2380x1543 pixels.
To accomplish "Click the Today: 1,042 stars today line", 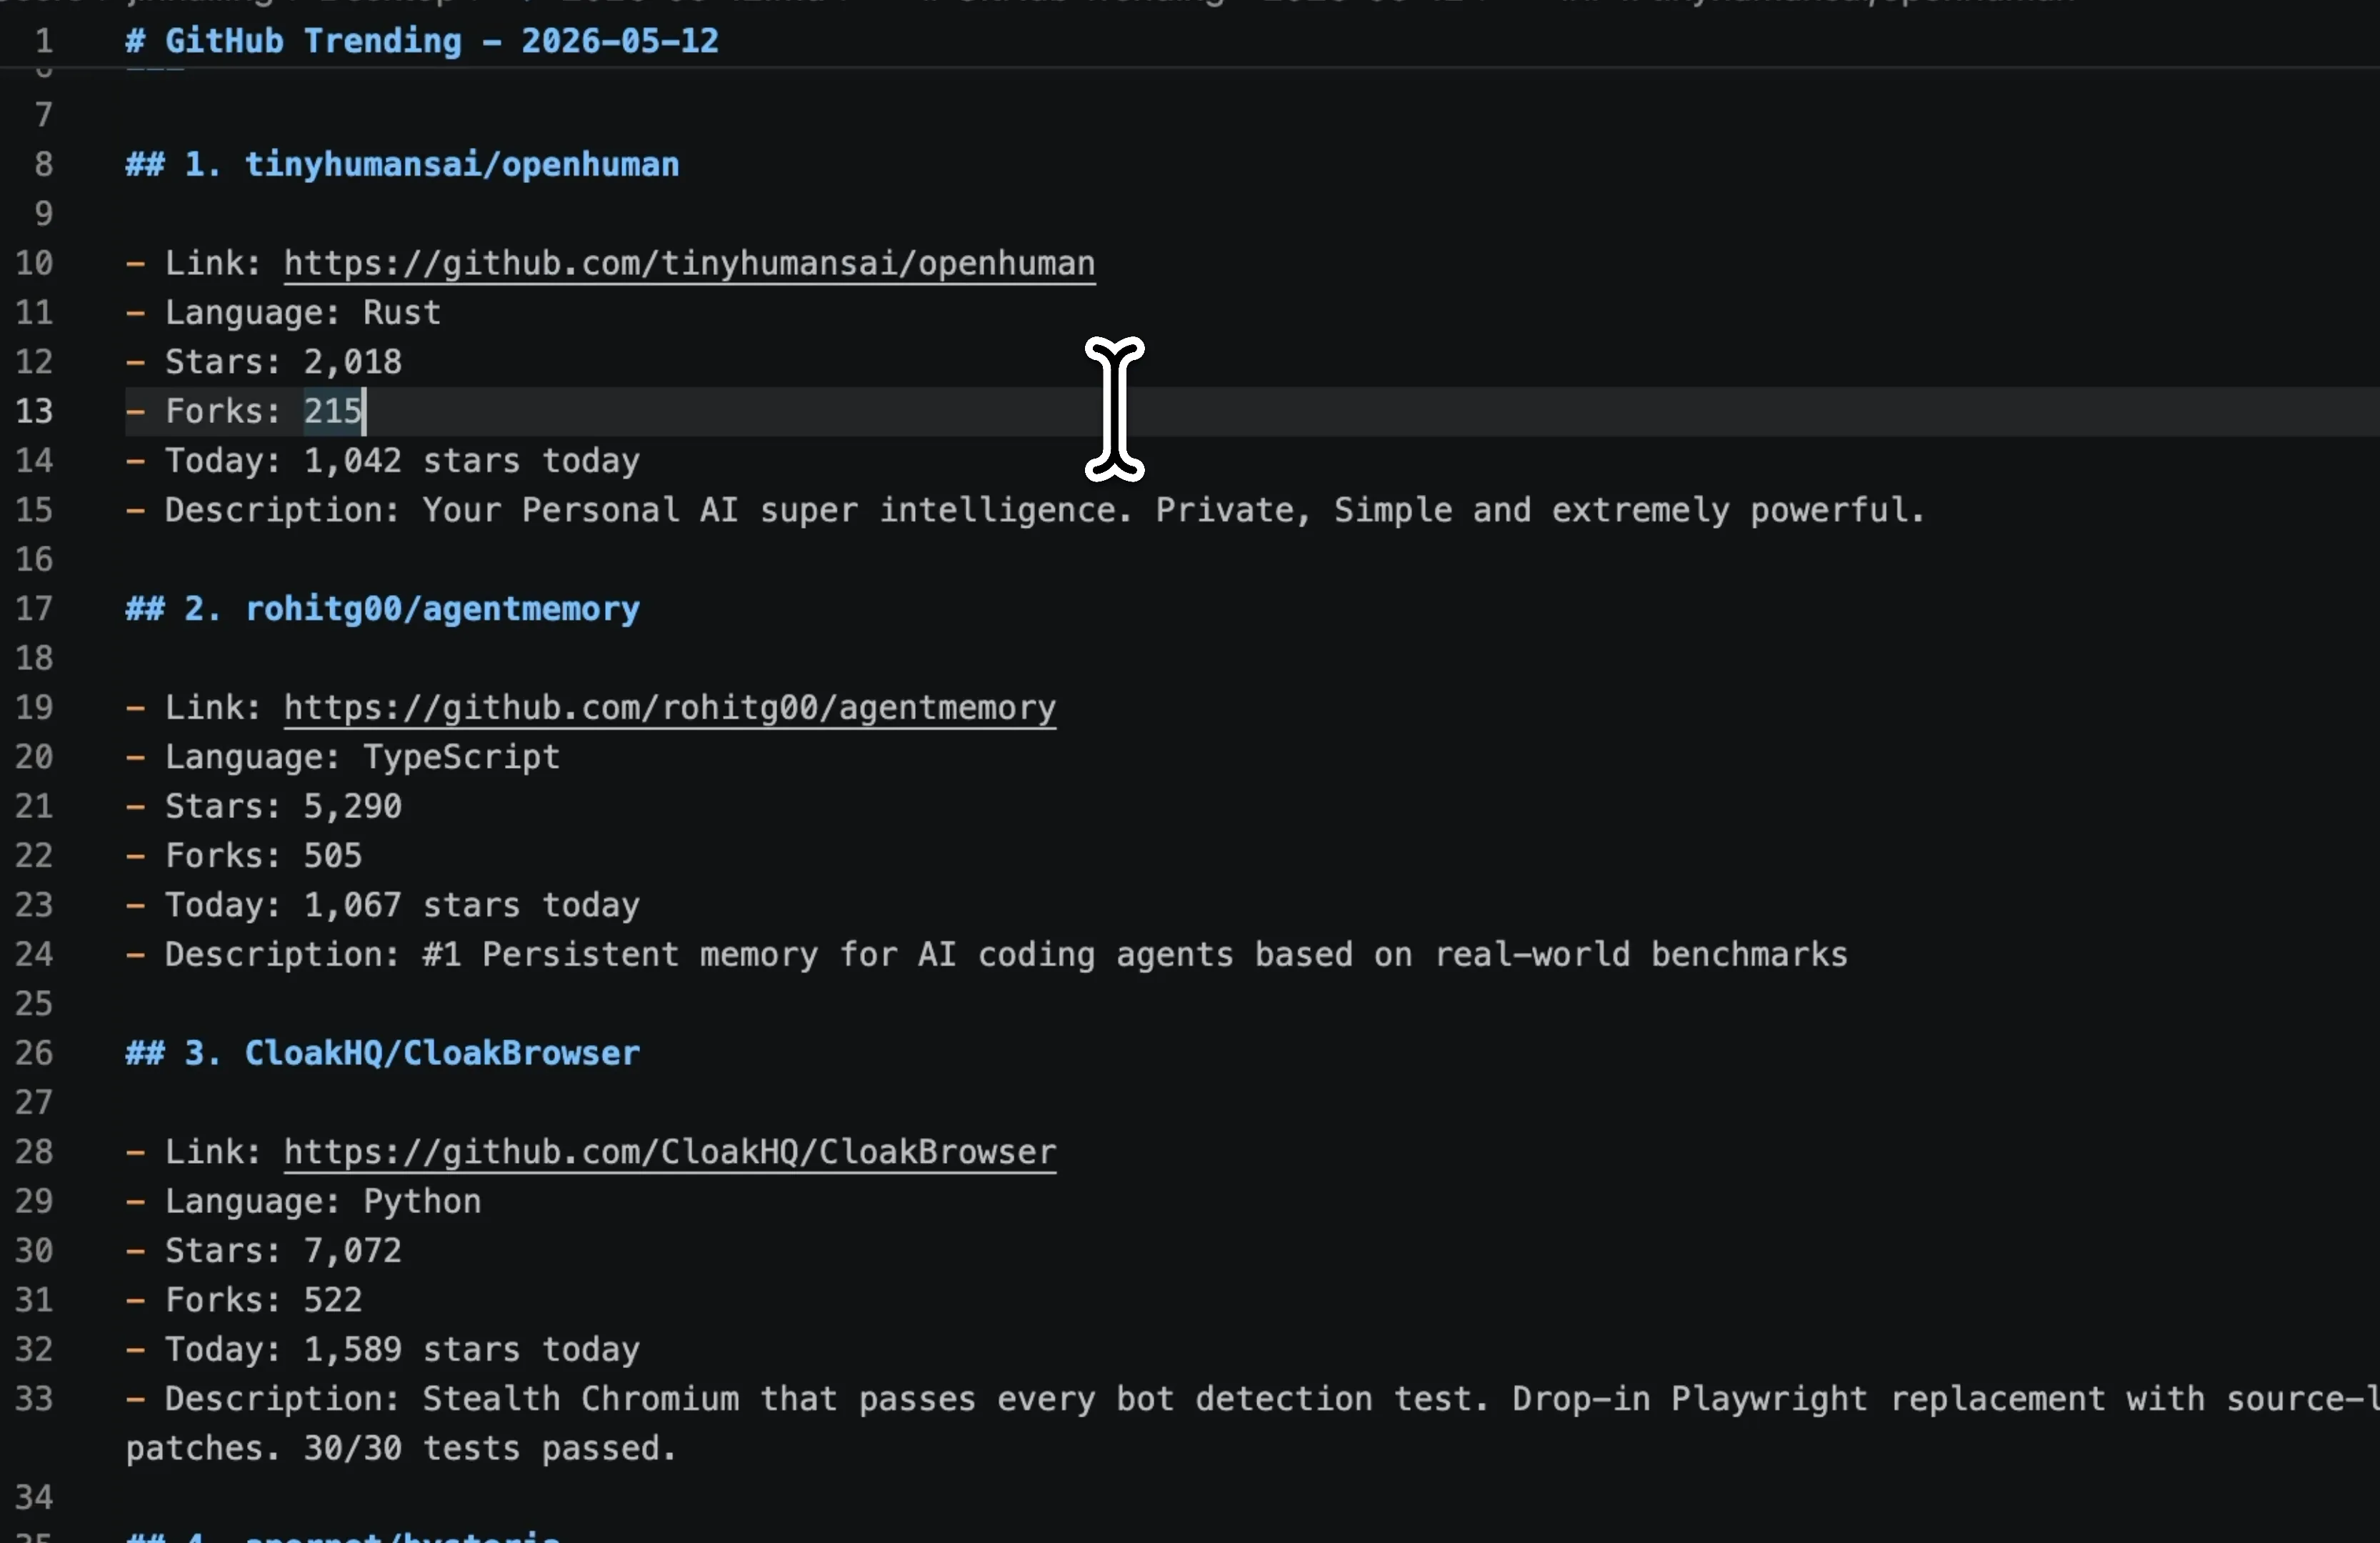I will (383, 461).
